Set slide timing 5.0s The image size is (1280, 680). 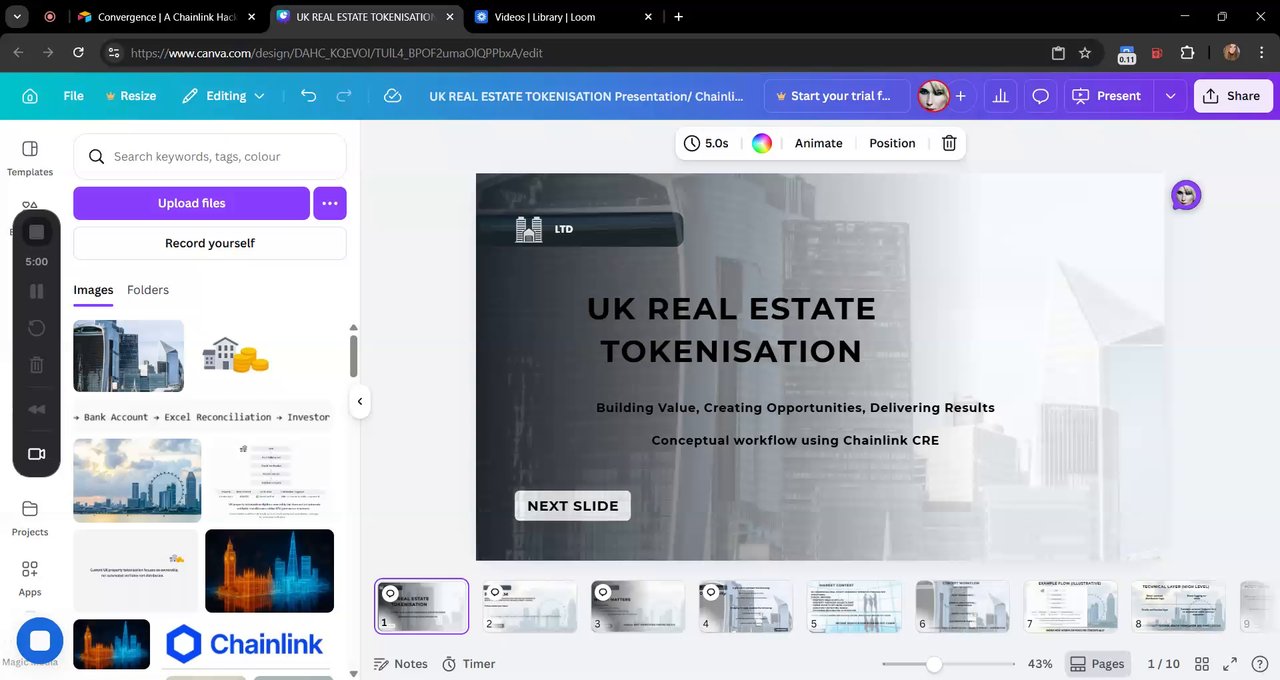click(x=707, y=143)
